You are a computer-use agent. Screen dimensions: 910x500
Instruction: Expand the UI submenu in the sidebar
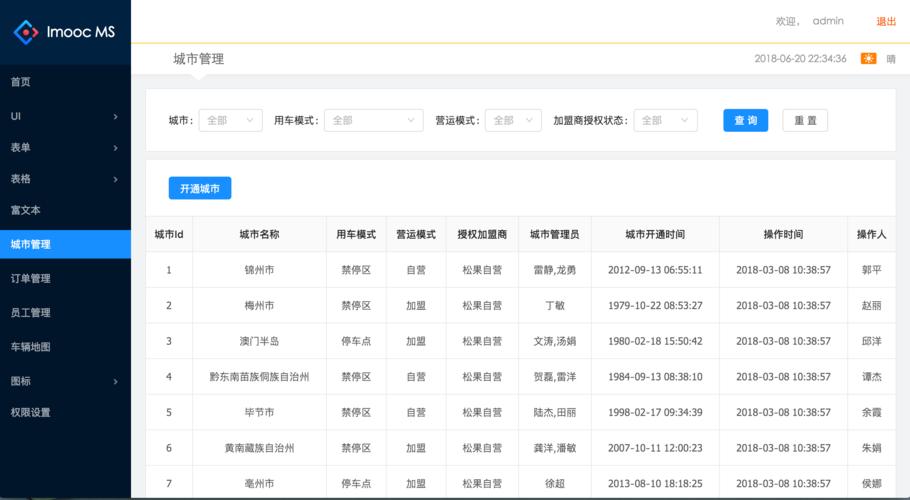pyautogui.click(x=66, y=116)
